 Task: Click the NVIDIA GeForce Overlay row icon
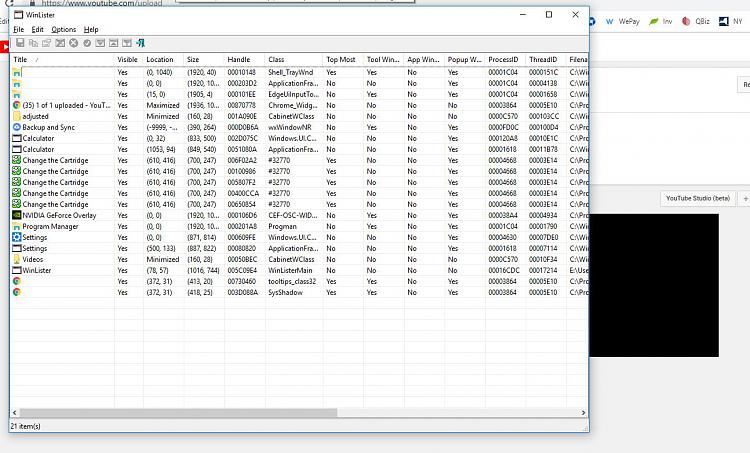click(16, 215)
